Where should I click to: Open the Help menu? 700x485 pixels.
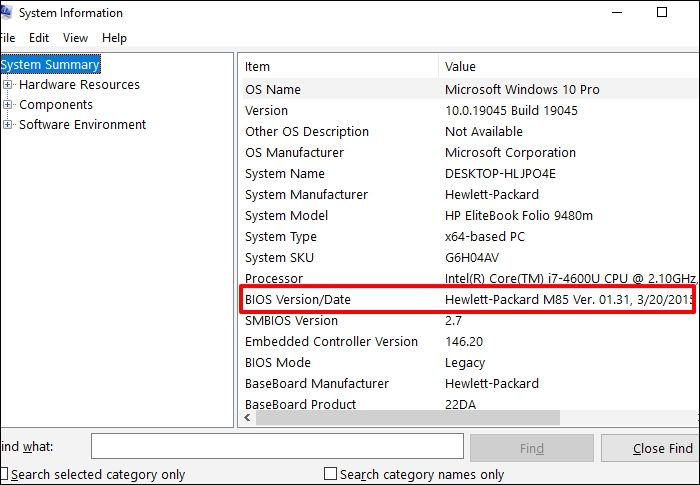[x=114, y=38]
